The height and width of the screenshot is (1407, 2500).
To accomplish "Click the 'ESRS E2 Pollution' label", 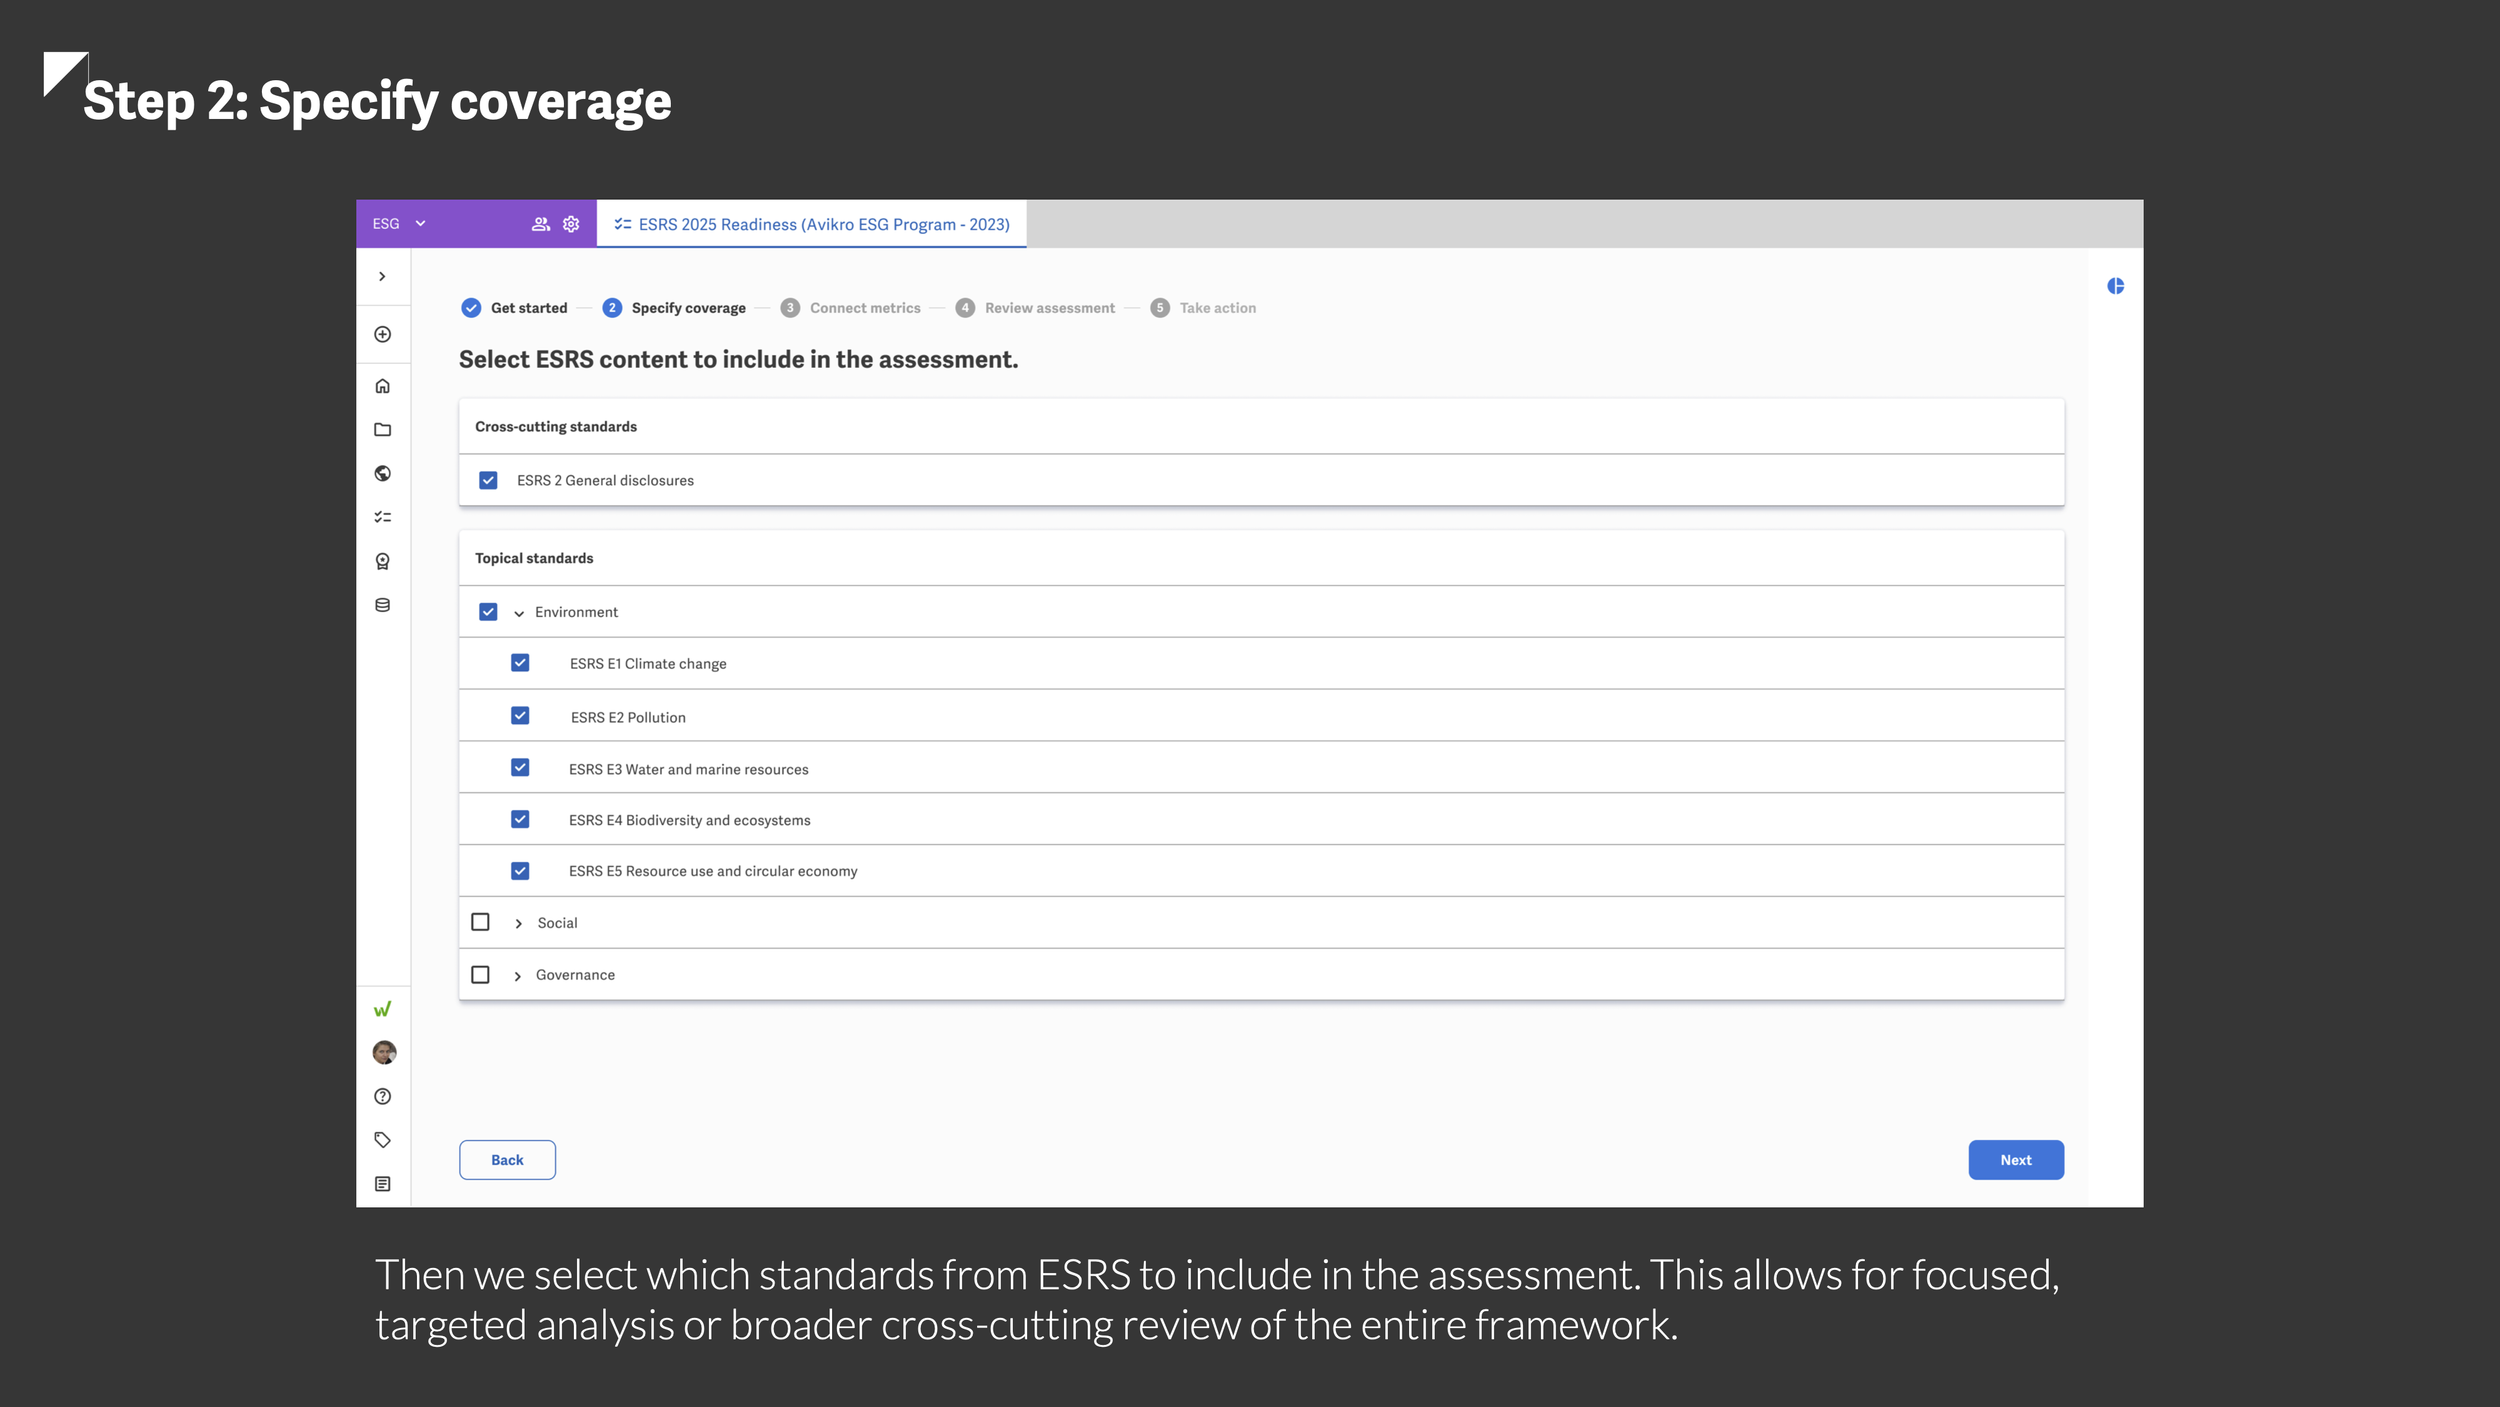I will [x=628, y=718].
